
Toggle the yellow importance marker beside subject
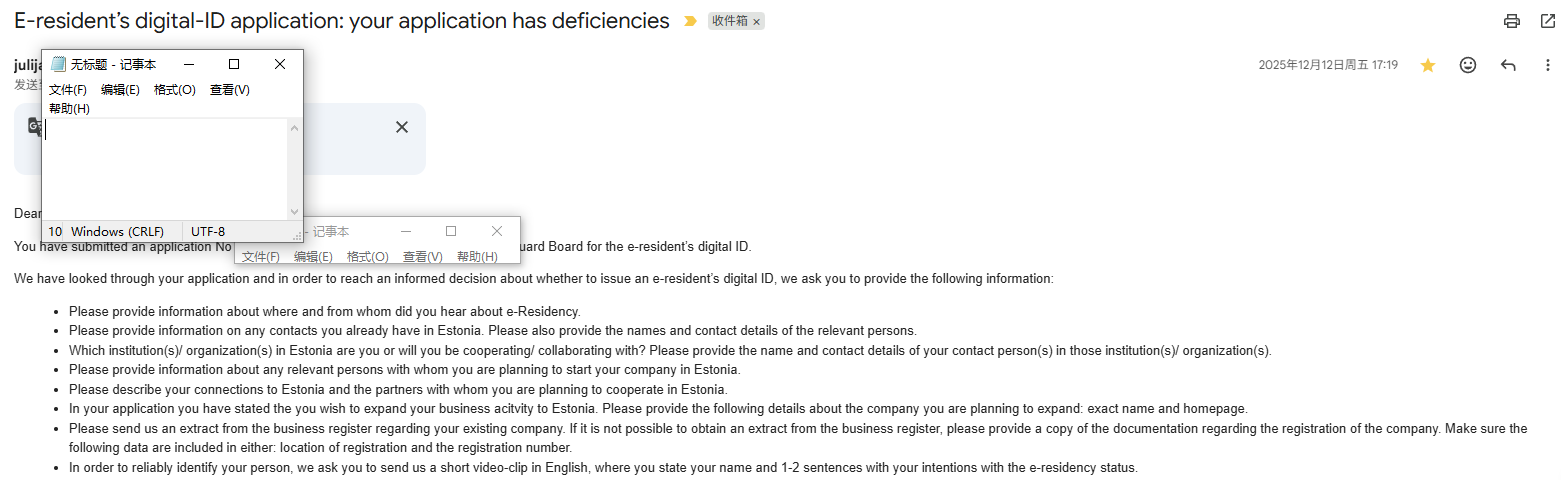690,21
